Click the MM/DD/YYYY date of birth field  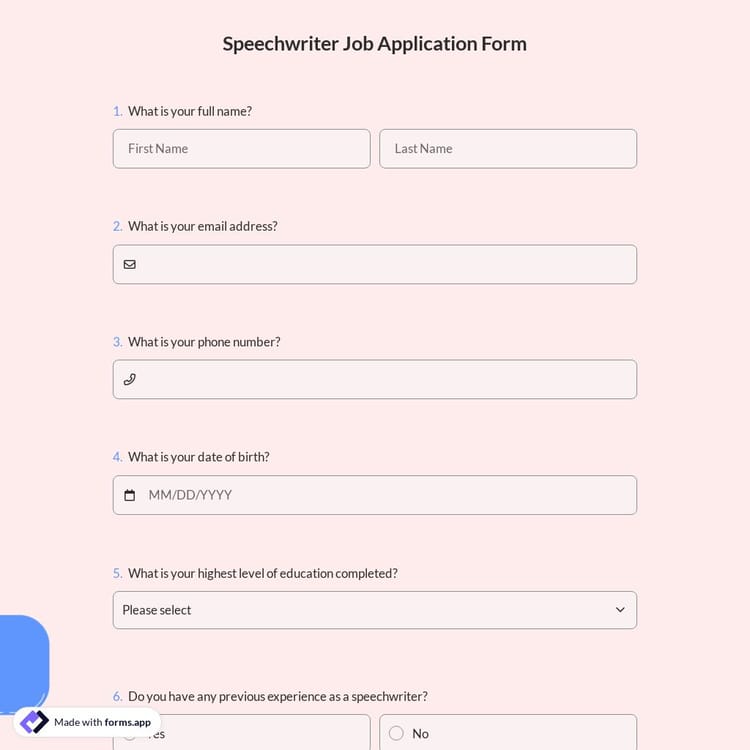(385, 495)
